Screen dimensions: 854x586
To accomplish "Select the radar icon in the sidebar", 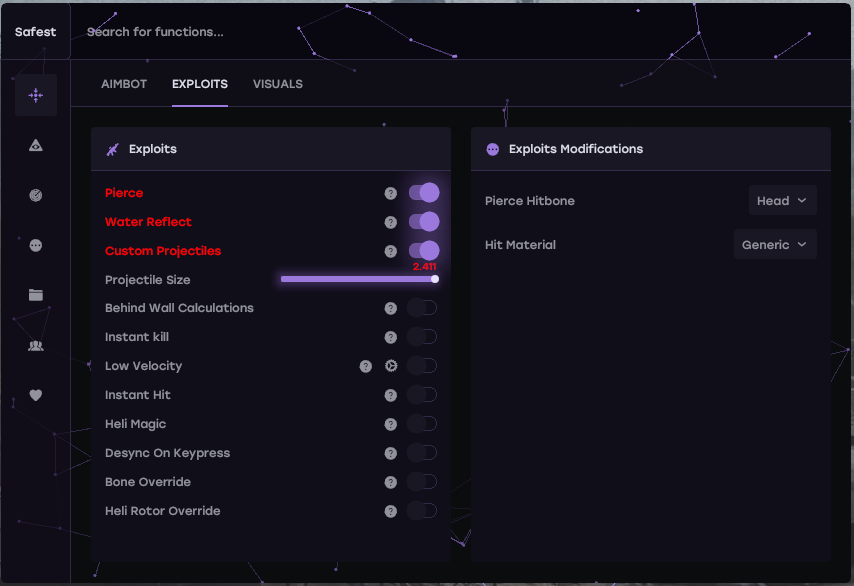I will click(x=36, y=196).
